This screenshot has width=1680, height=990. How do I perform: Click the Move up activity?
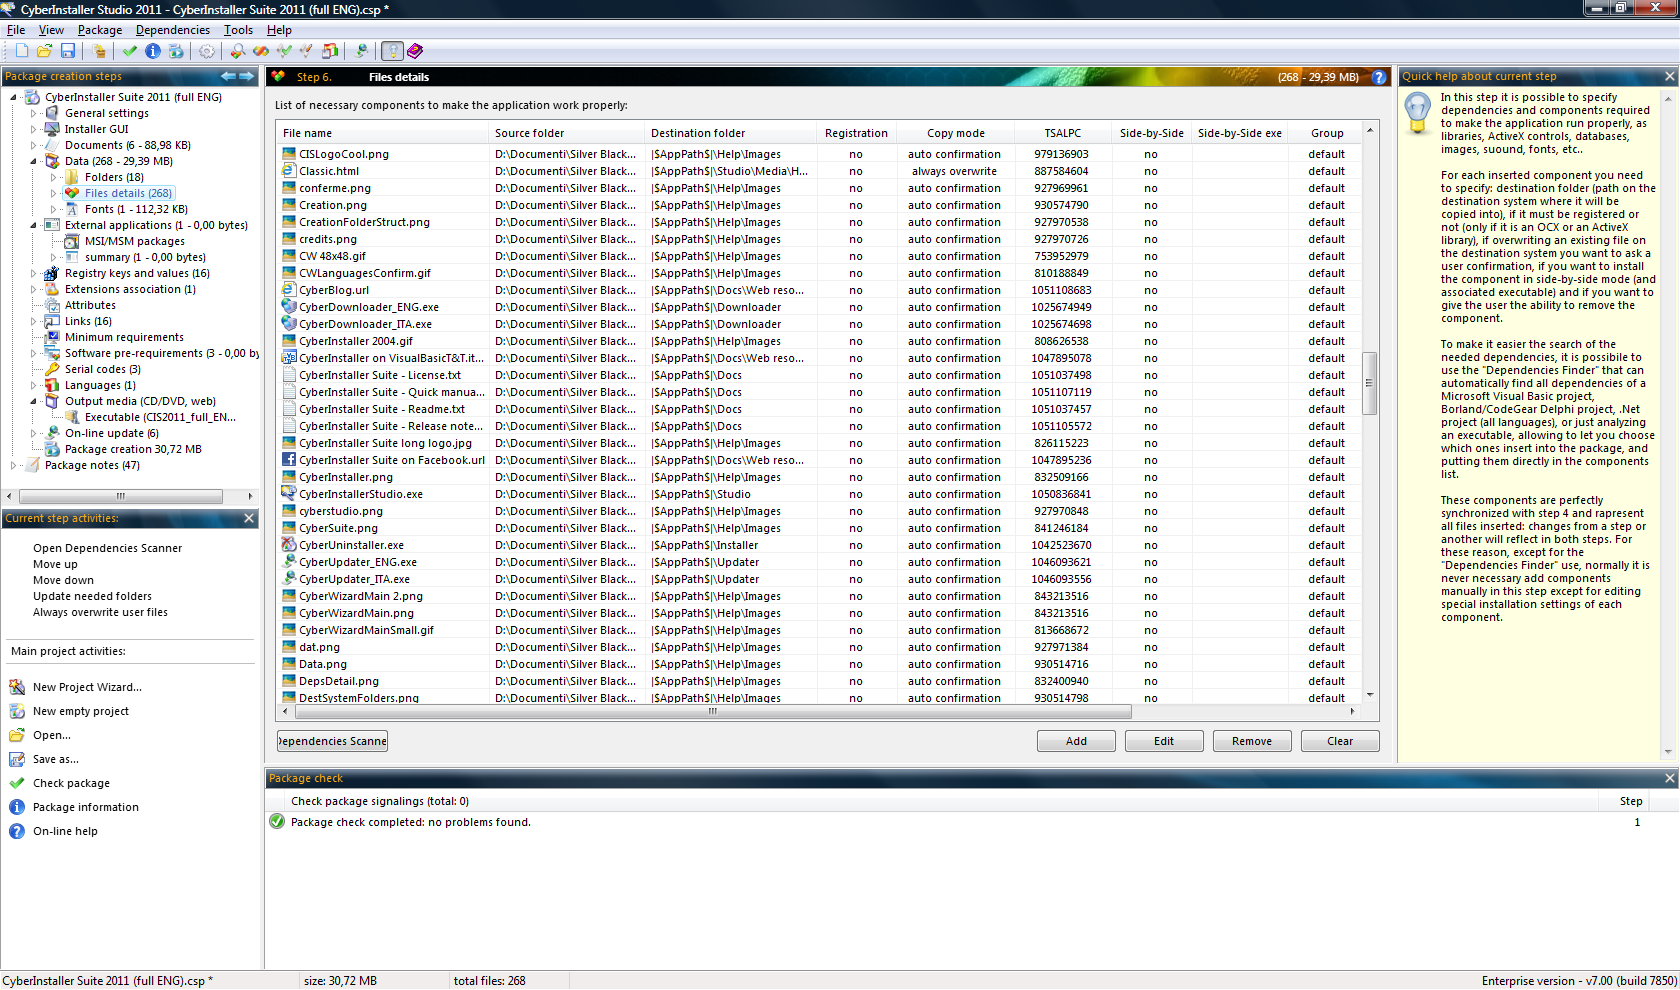[x=55, y=564]
